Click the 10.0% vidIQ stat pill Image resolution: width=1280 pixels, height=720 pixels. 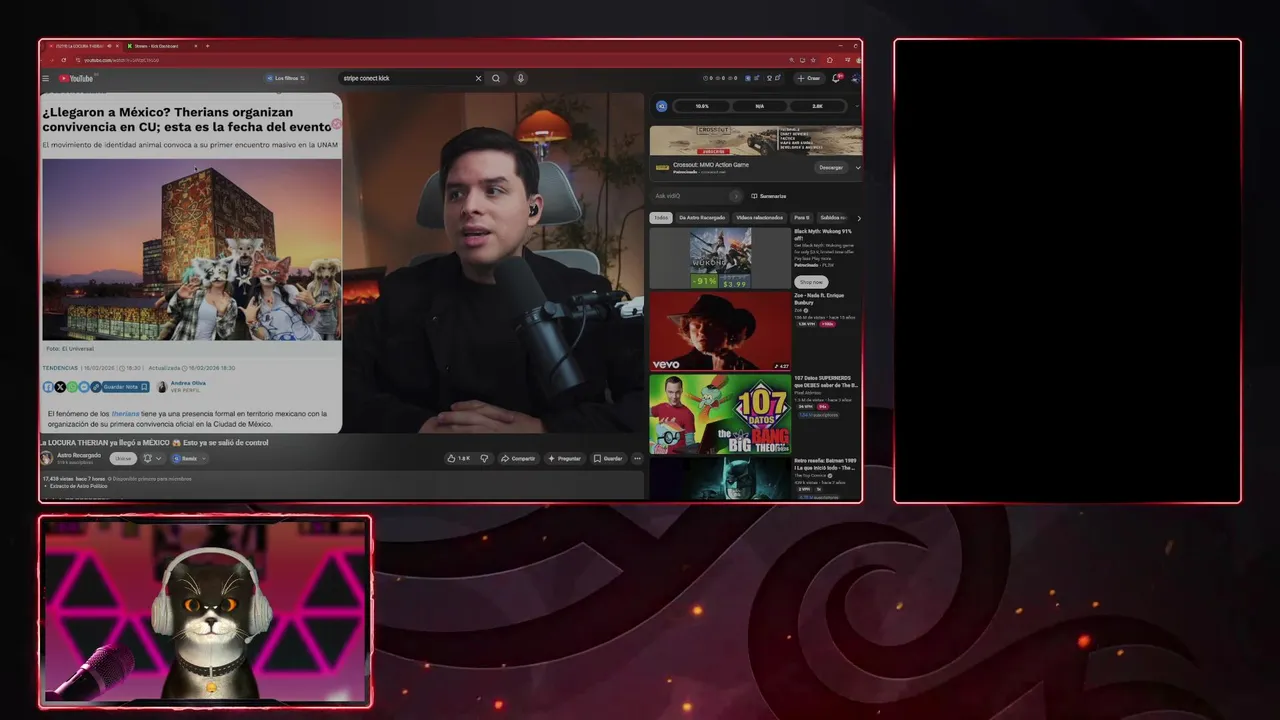click(x=702, y=106)
